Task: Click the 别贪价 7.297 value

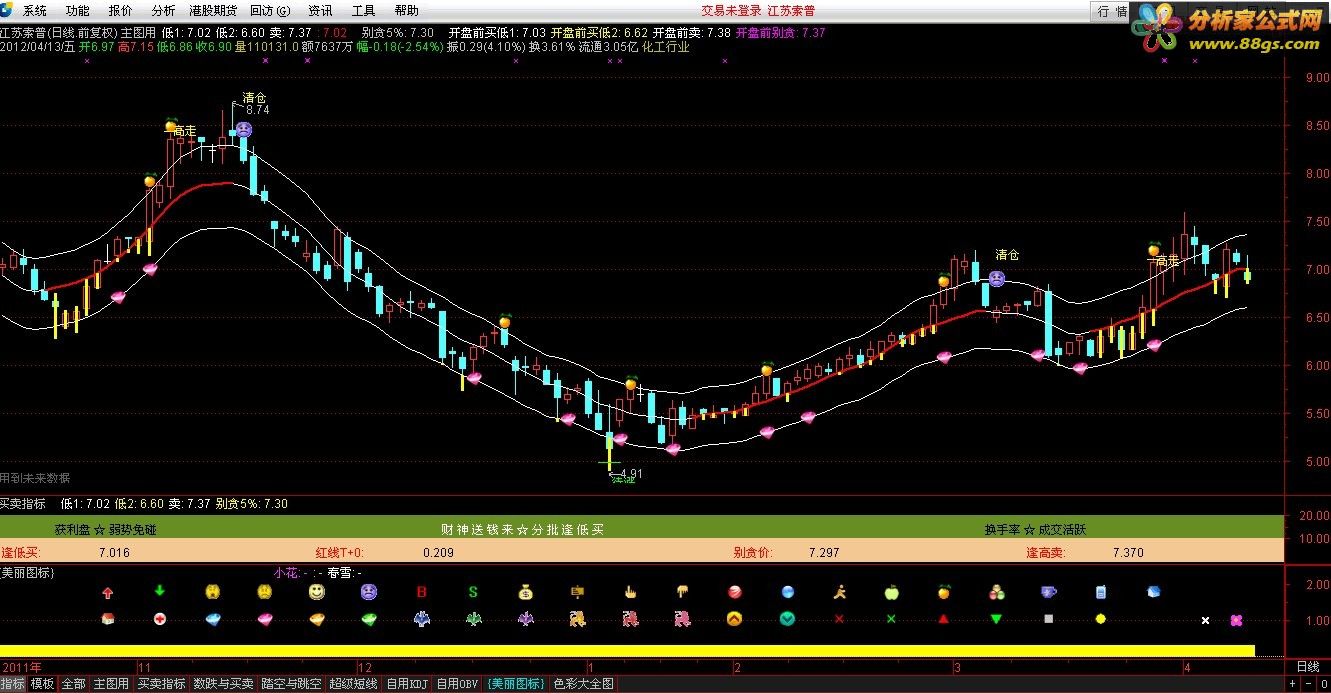Action: (x=824, y=552)
